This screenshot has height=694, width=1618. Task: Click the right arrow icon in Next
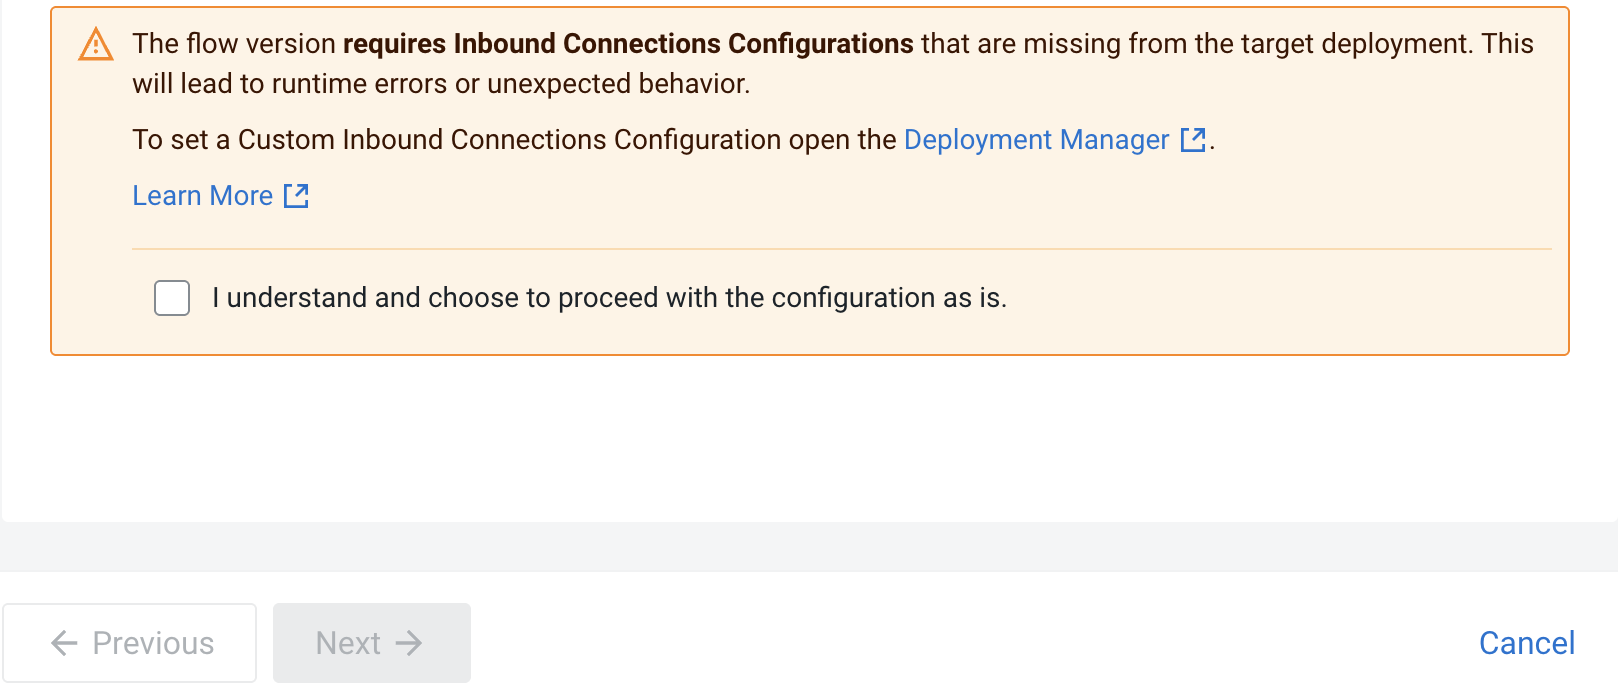(x=409, y=643)
